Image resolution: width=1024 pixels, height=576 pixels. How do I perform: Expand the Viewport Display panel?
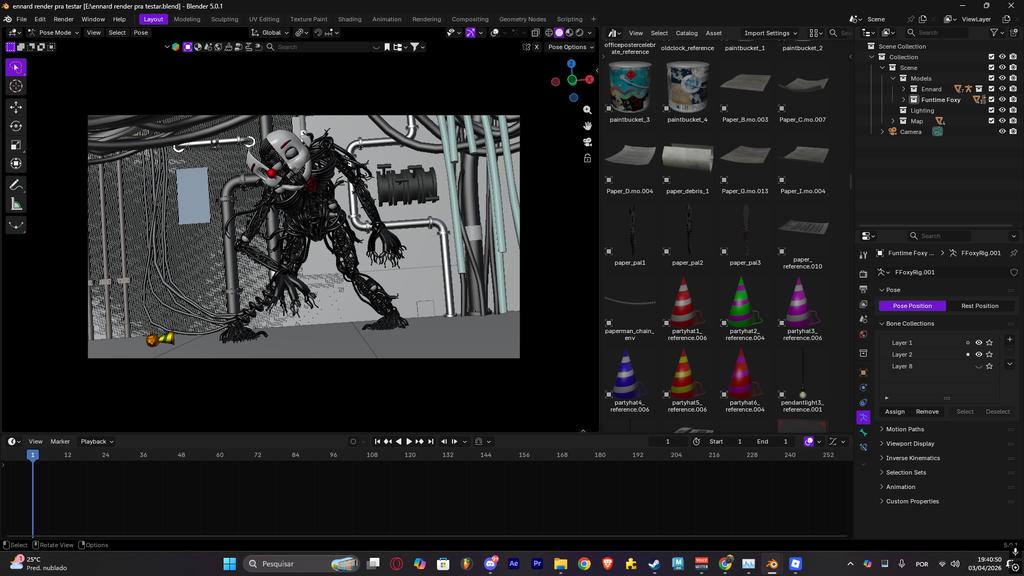click(x=910, y=443)
